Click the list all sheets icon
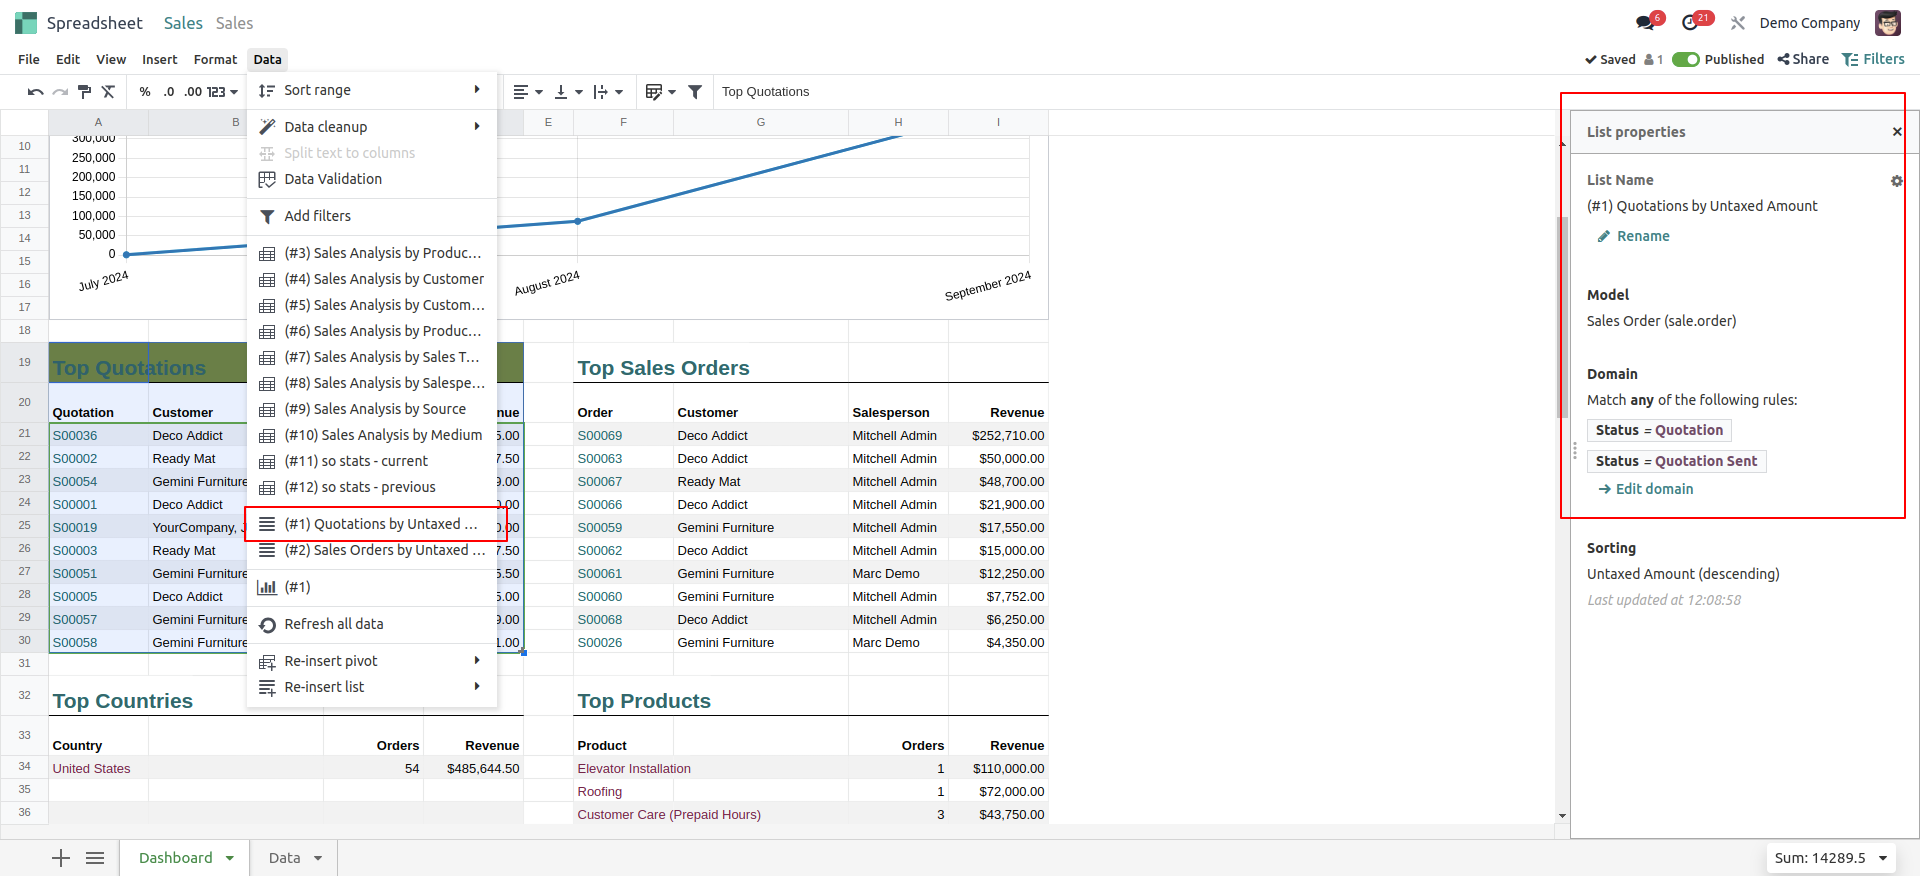This screenshot has width=1920, height=876. (95, 858)
